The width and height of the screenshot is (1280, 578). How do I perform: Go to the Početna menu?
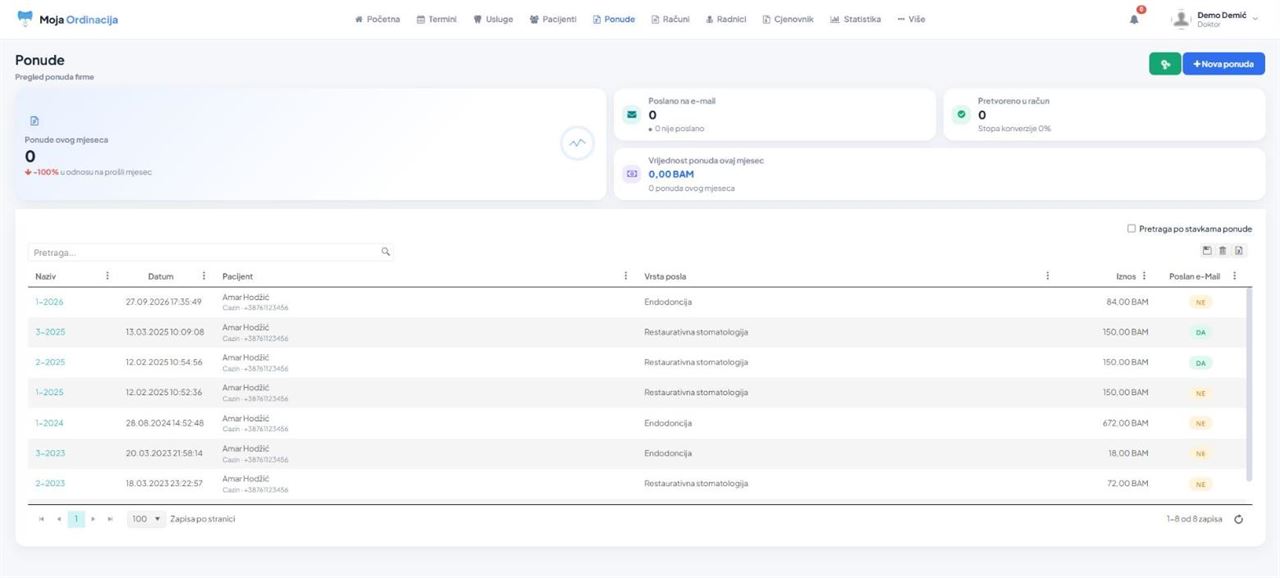click(x=378, y=19)
